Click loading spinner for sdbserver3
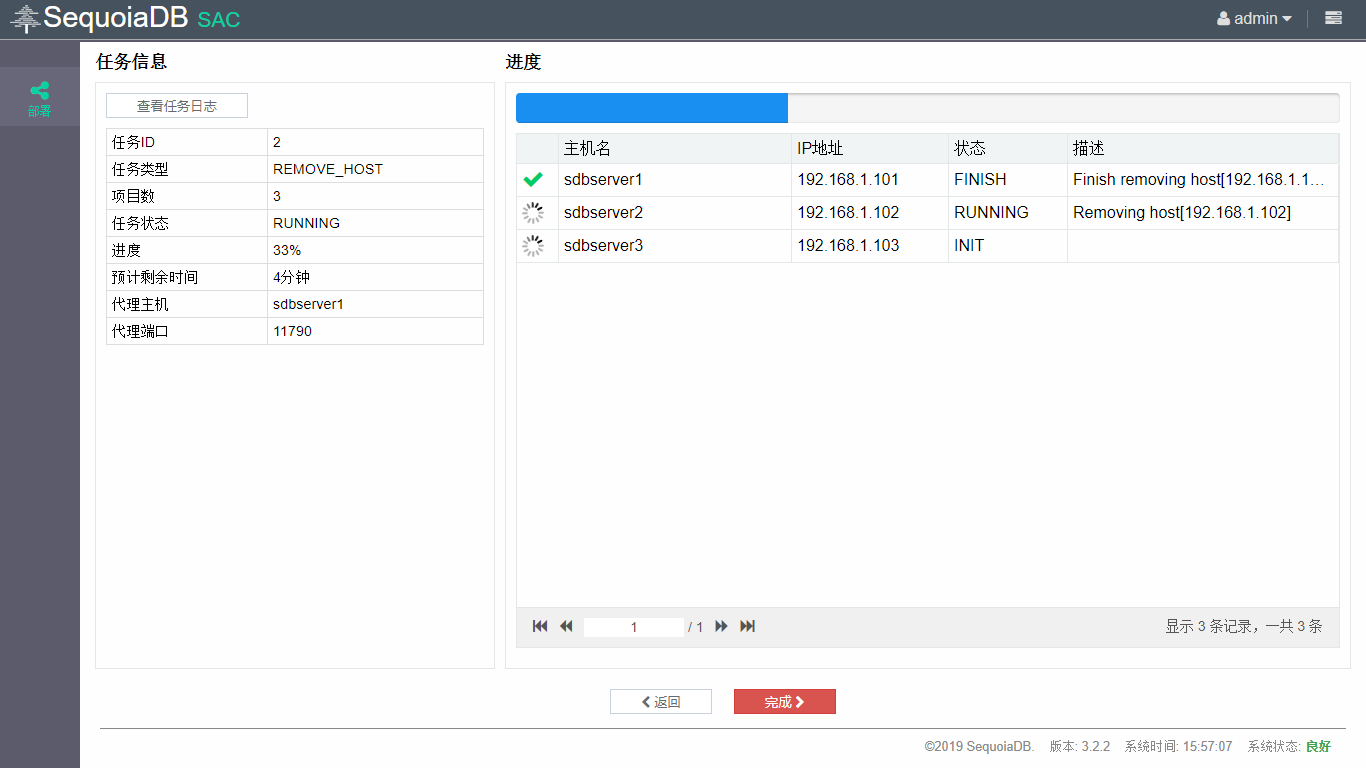This screenshot has height=768, width=1366. tap(534, 246)
